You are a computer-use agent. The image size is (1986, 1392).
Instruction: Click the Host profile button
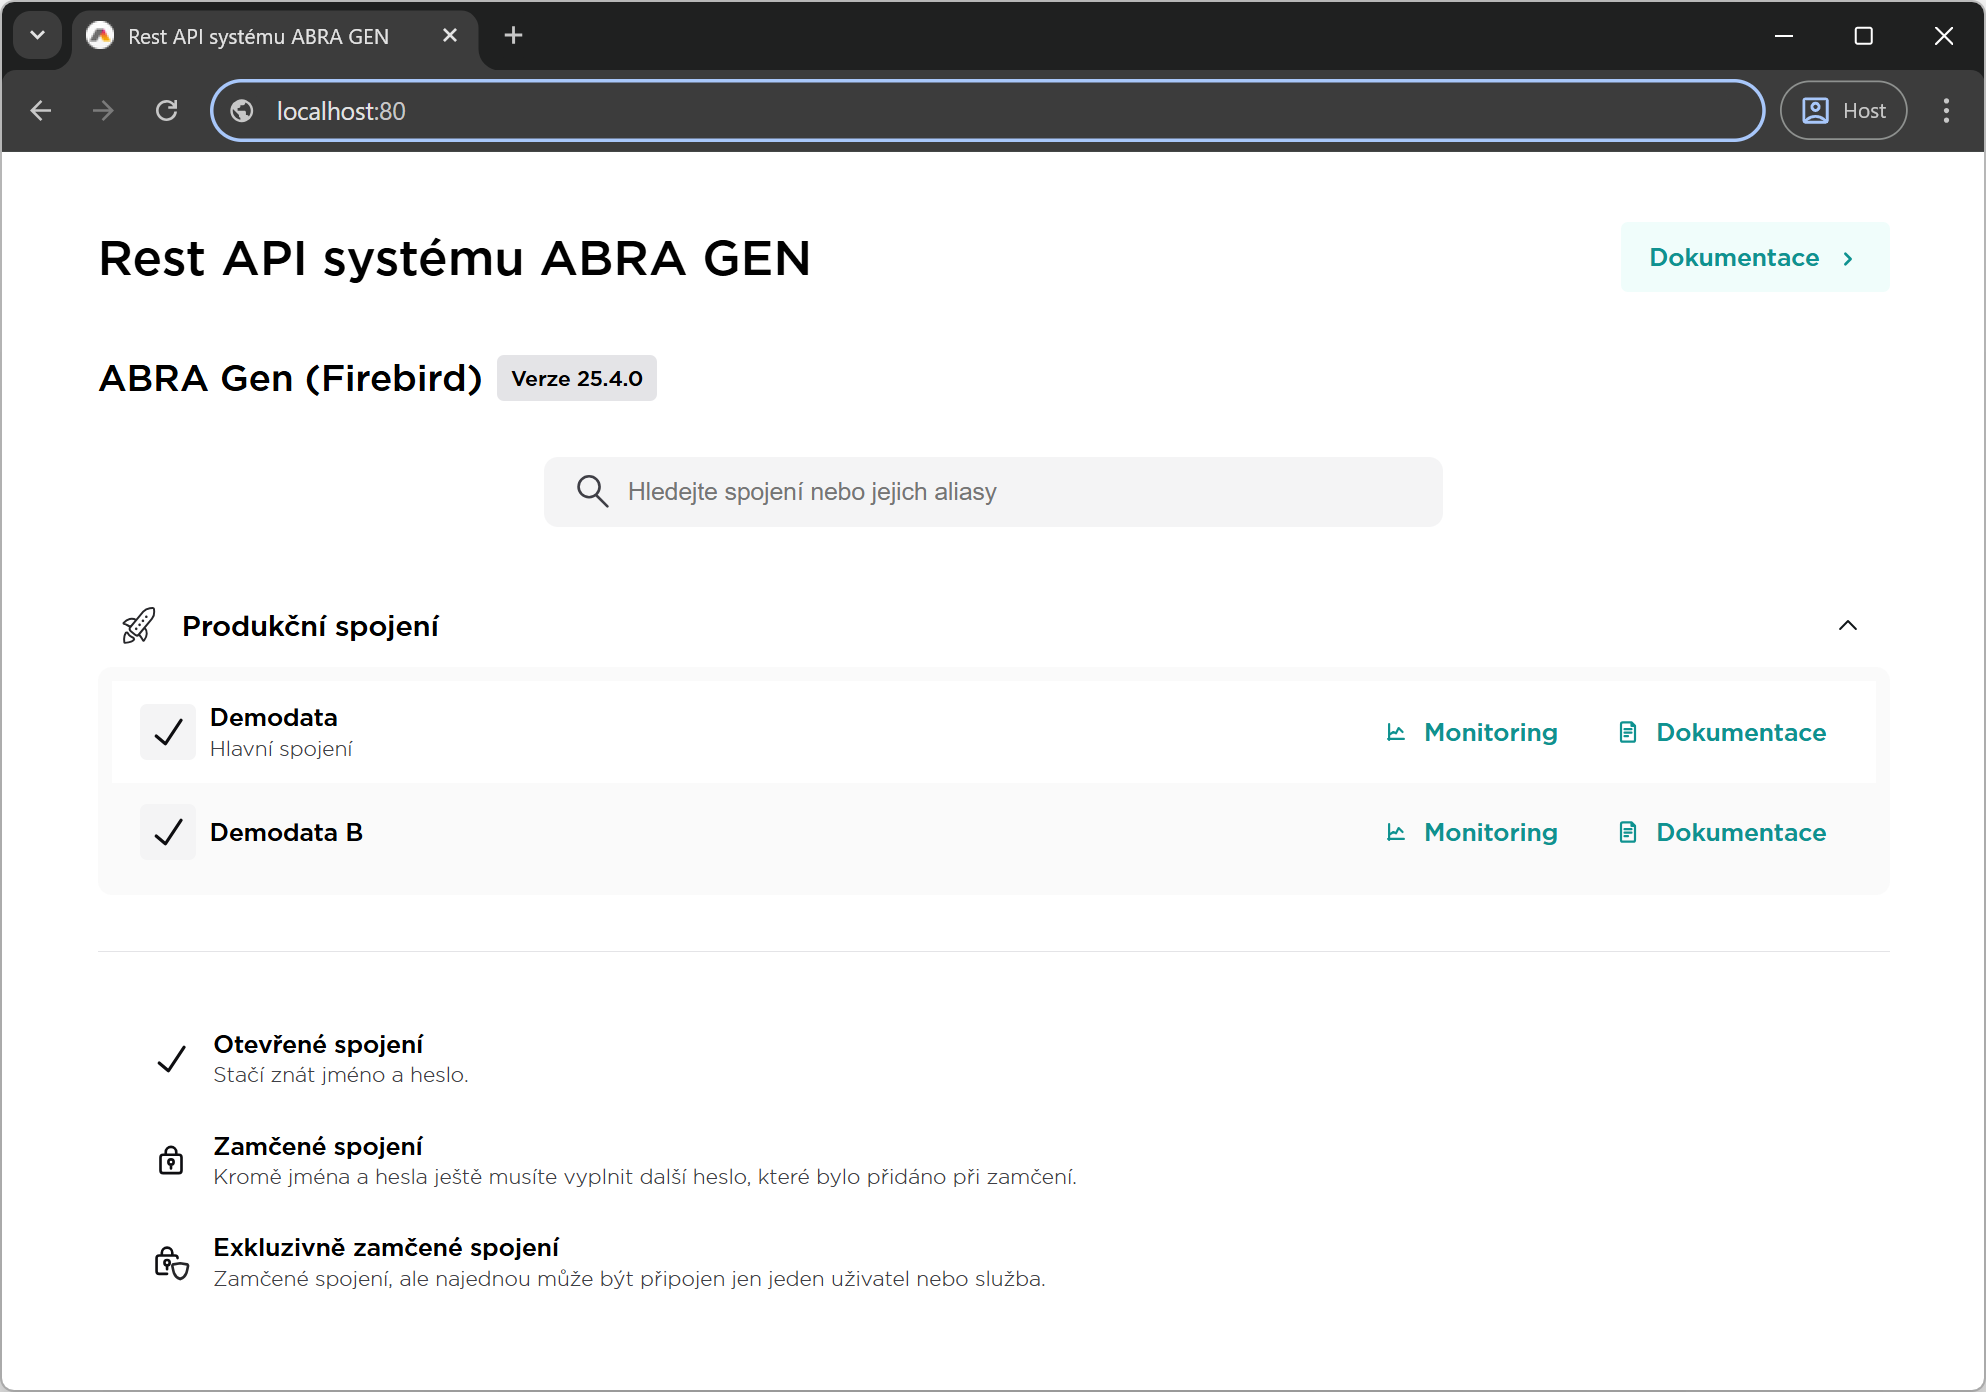pos(1843,111)
